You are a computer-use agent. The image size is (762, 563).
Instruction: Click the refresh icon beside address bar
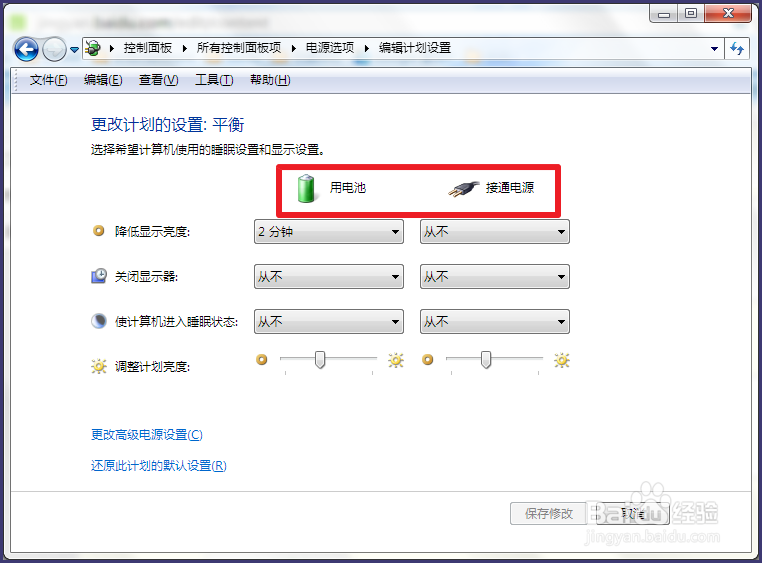(x=737, y=49)
